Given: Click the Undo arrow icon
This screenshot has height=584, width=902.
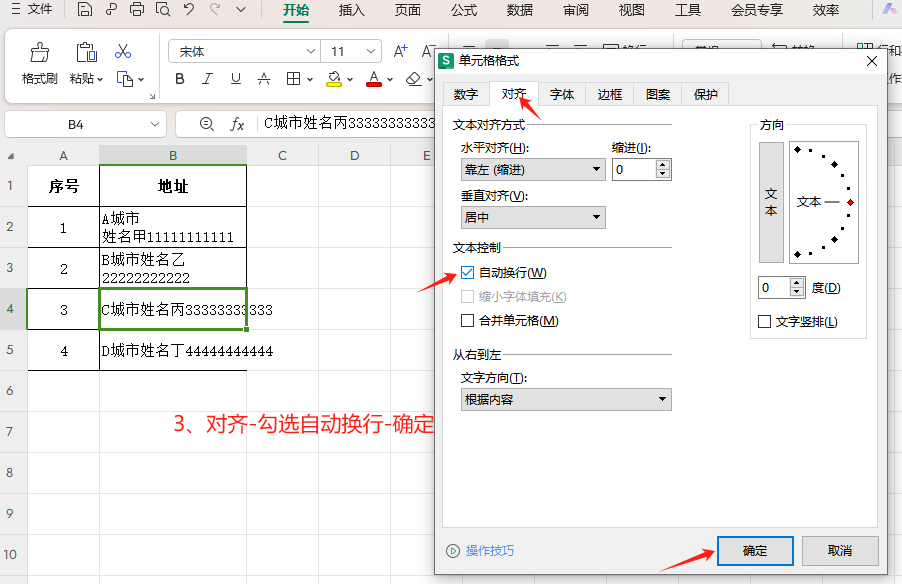Looking at the screenshot, I should (x=189, y=9).
